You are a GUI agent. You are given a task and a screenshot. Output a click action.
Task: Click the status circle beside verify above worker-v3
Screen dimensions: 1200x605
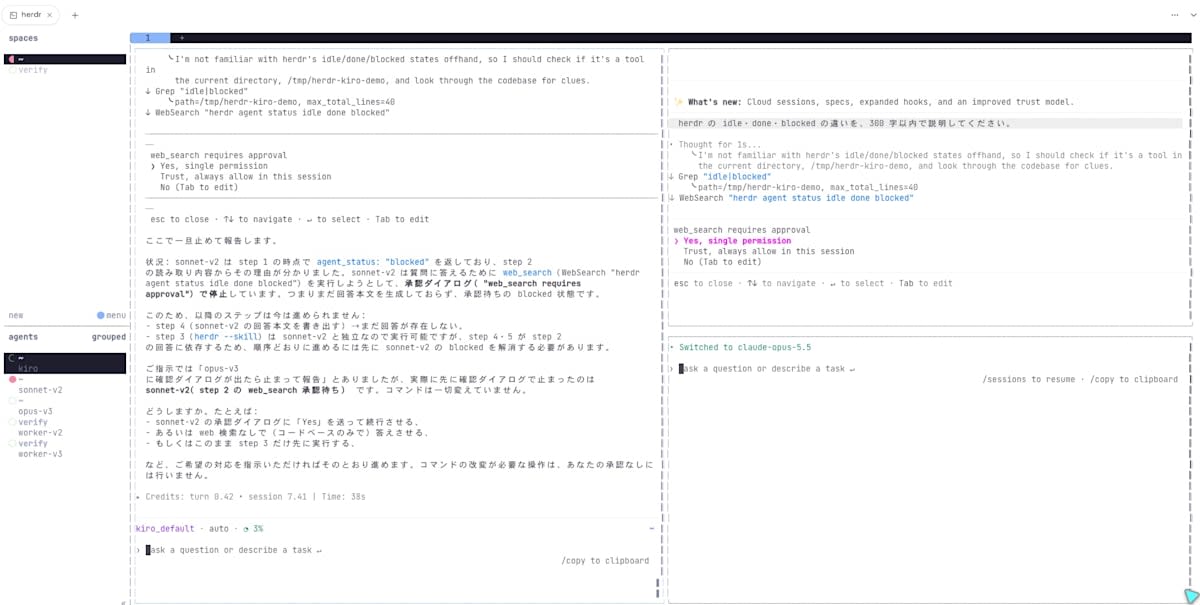click(x=12, y=443)
